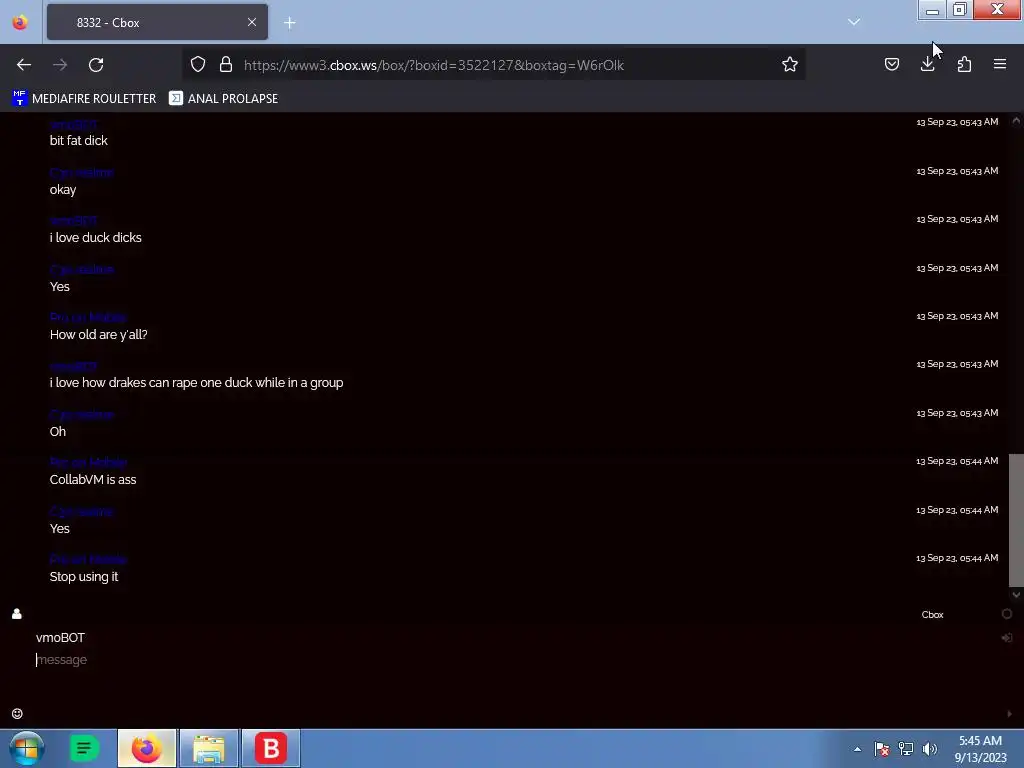Open the emoji smiley picker
This screenshot has width=1024, height=768.
pyautogui.click(x=17, y=713)
